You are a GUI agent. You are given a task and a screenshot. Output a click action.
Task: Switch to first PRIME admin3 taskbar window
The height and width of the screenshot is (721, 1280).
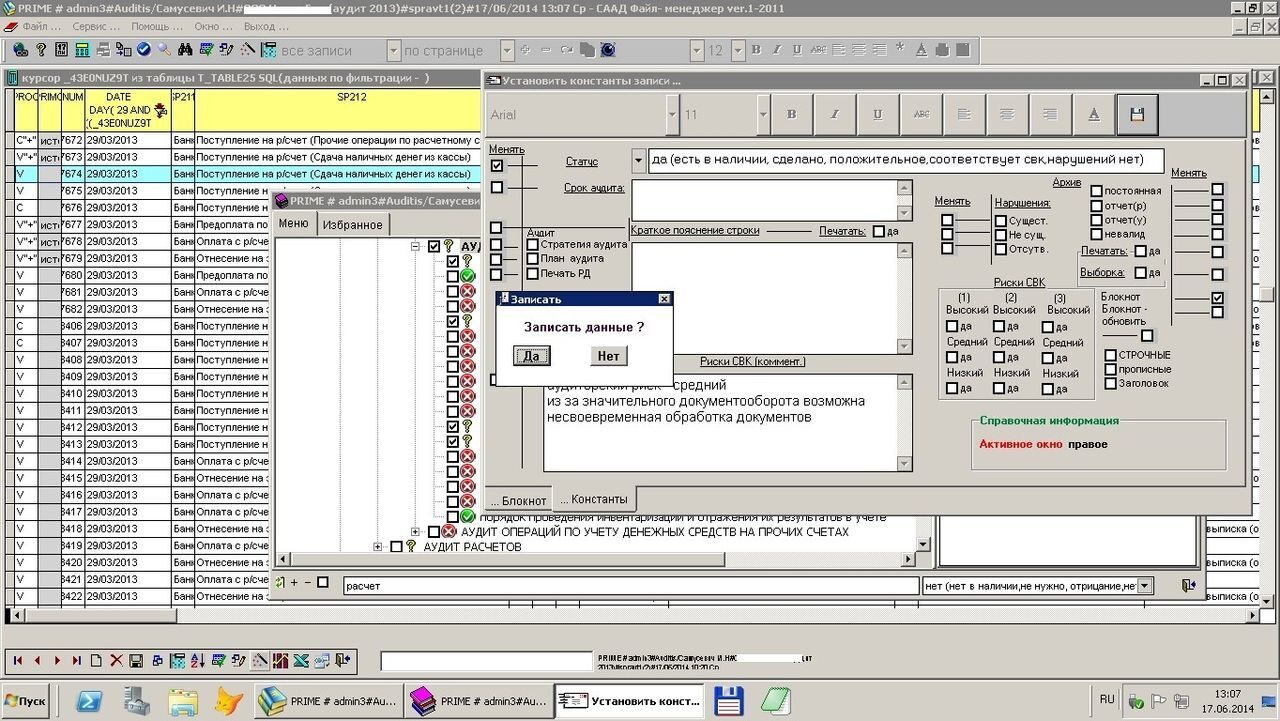pyautogui.click(x=328, y=701)
